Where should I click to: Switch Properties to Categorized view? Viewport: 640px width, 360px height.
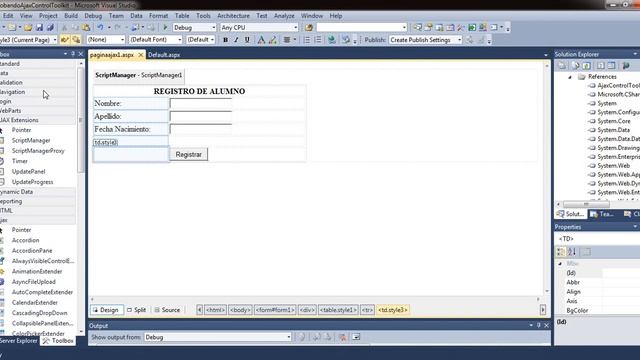pos(561,252)
